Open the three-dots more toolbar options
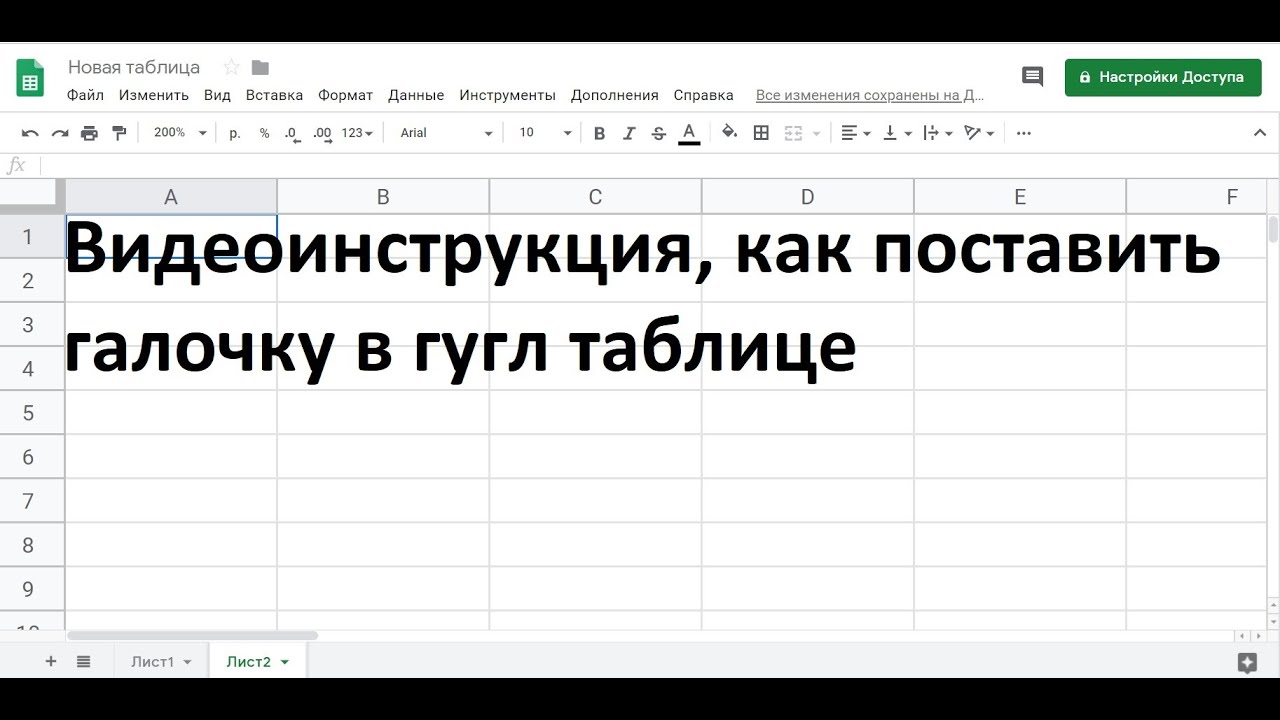 (1023, 133)
